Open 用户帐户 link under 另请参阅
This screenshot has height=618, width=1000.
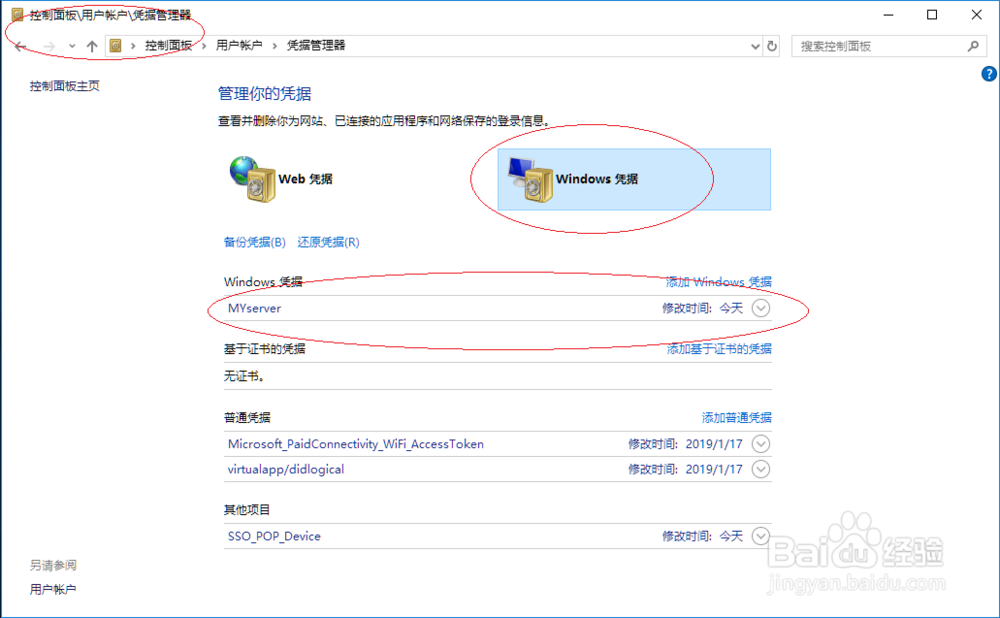[x=53, y=589]
